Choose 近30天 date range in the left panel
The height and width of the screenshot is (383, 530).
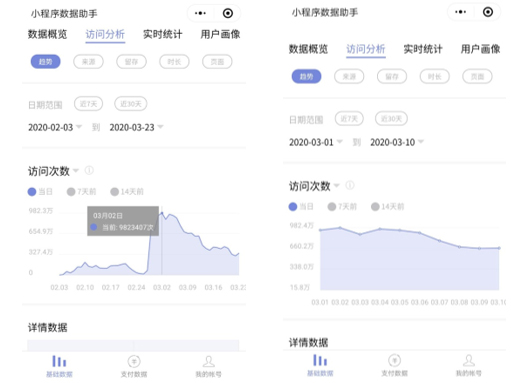[x=131, y=104]
